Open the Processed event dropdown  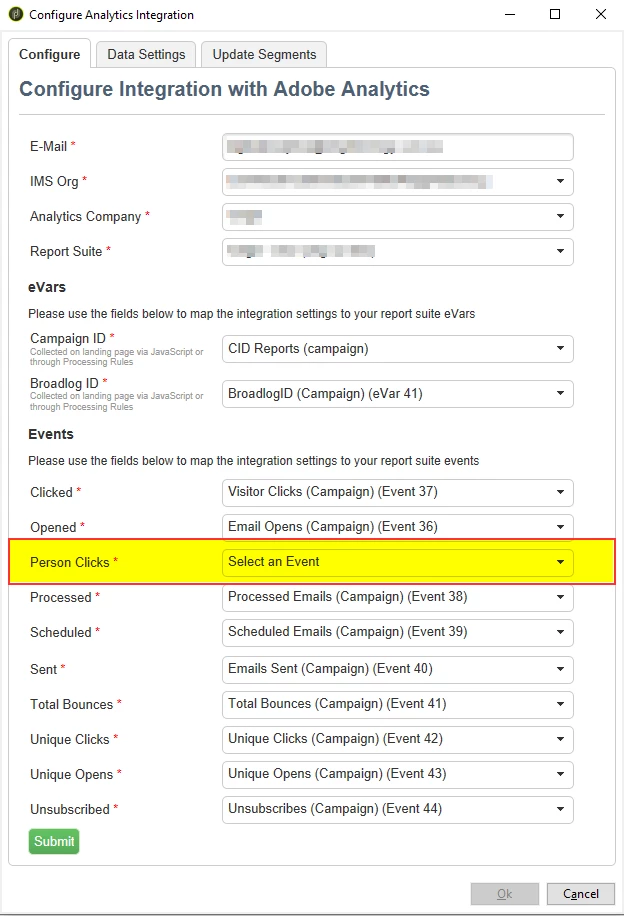397,597
